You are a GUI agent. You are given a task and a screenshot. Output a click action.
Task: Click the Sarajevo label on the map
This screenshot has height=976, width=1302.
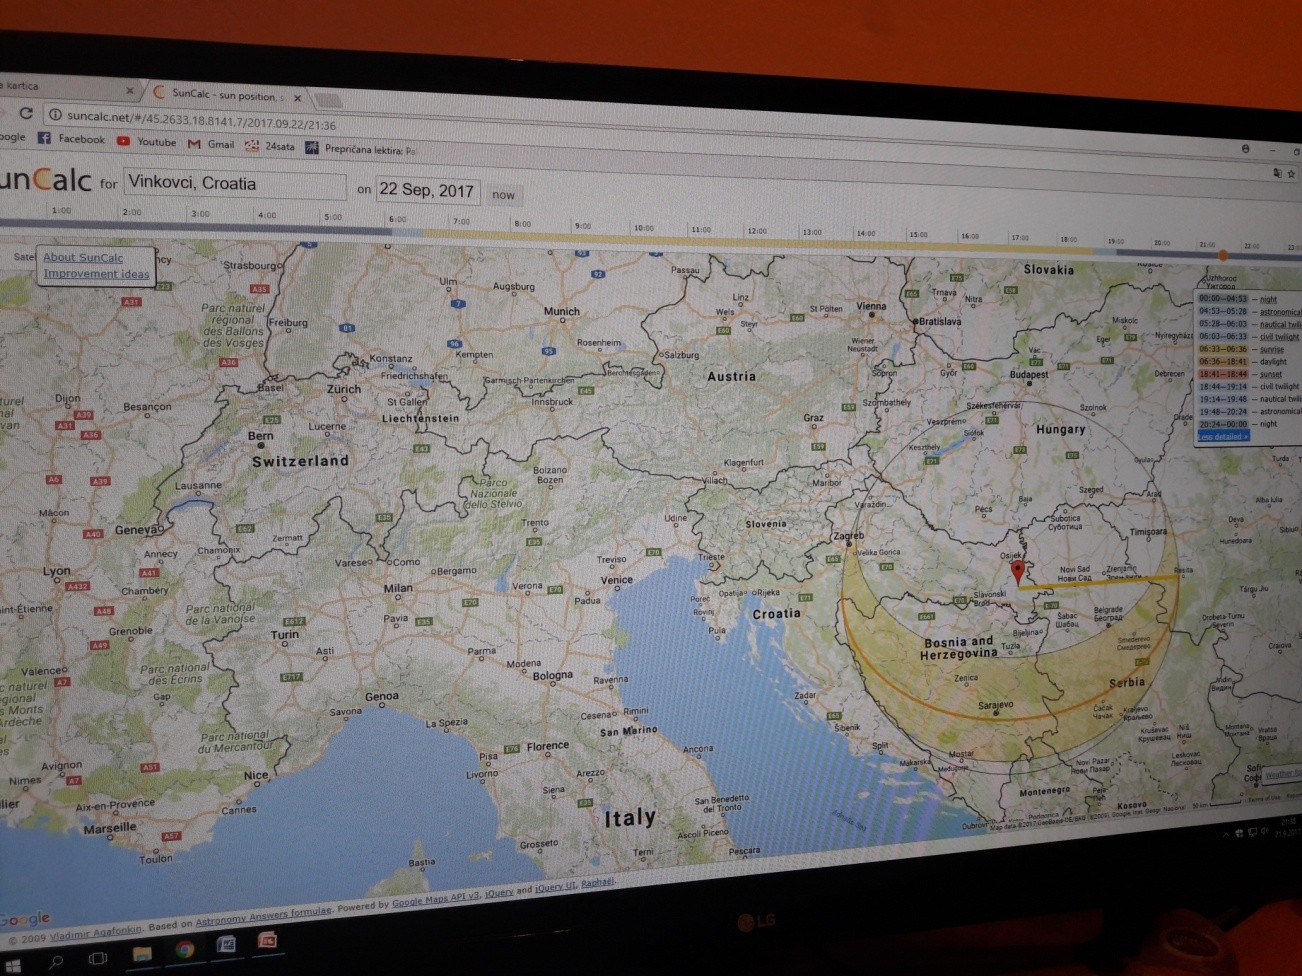coord(995,705)
